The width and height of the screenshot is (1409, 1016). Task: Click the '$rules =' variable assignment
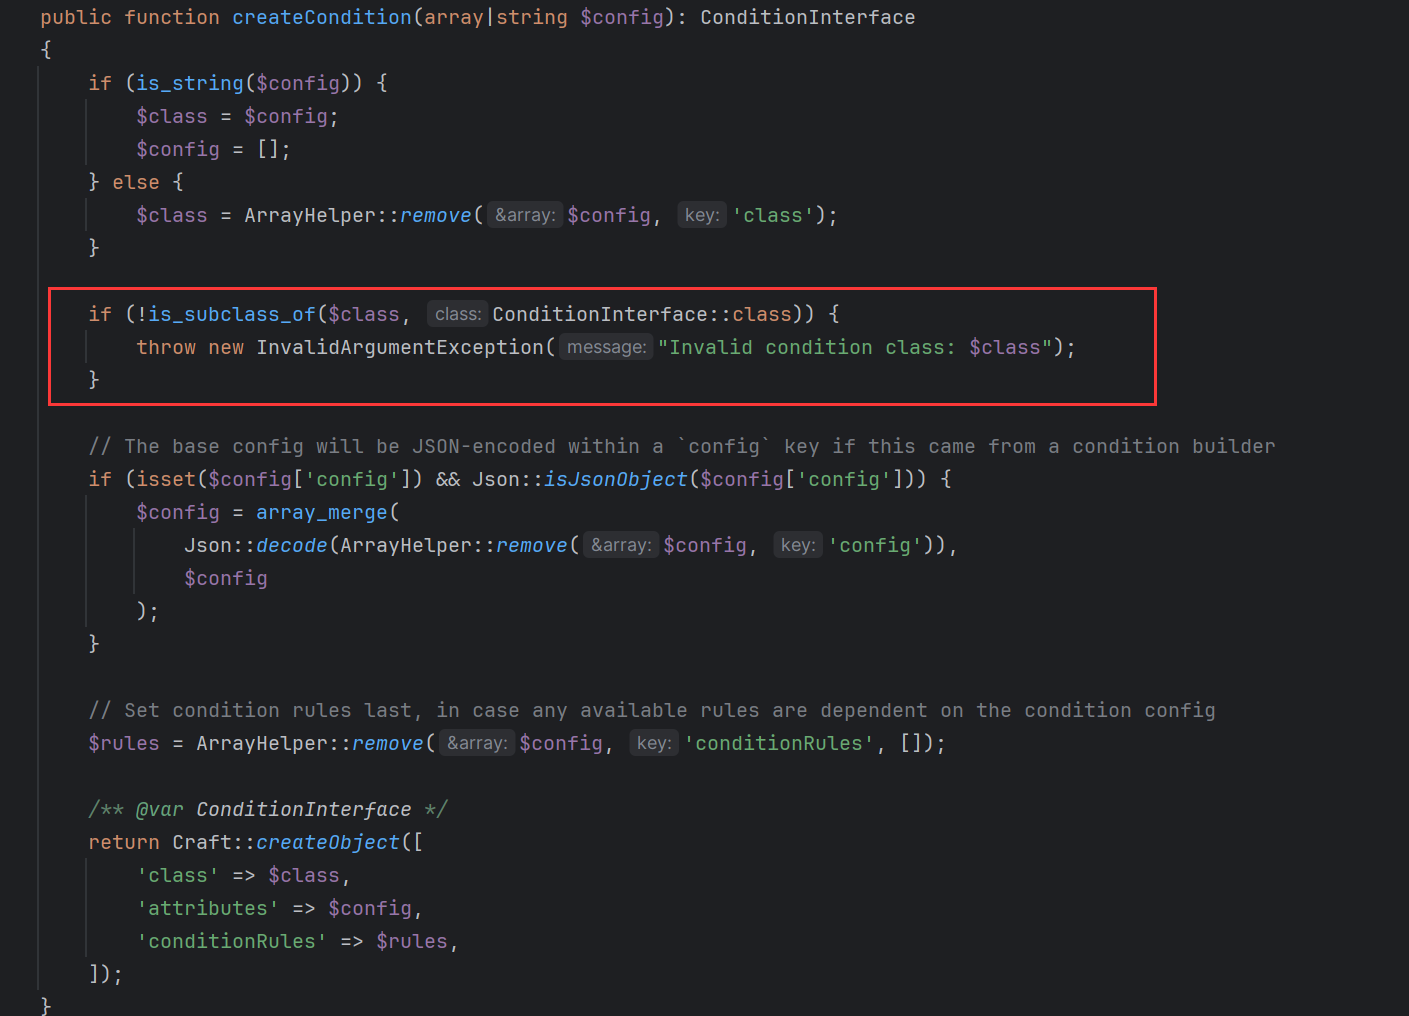tap(136, 743)
